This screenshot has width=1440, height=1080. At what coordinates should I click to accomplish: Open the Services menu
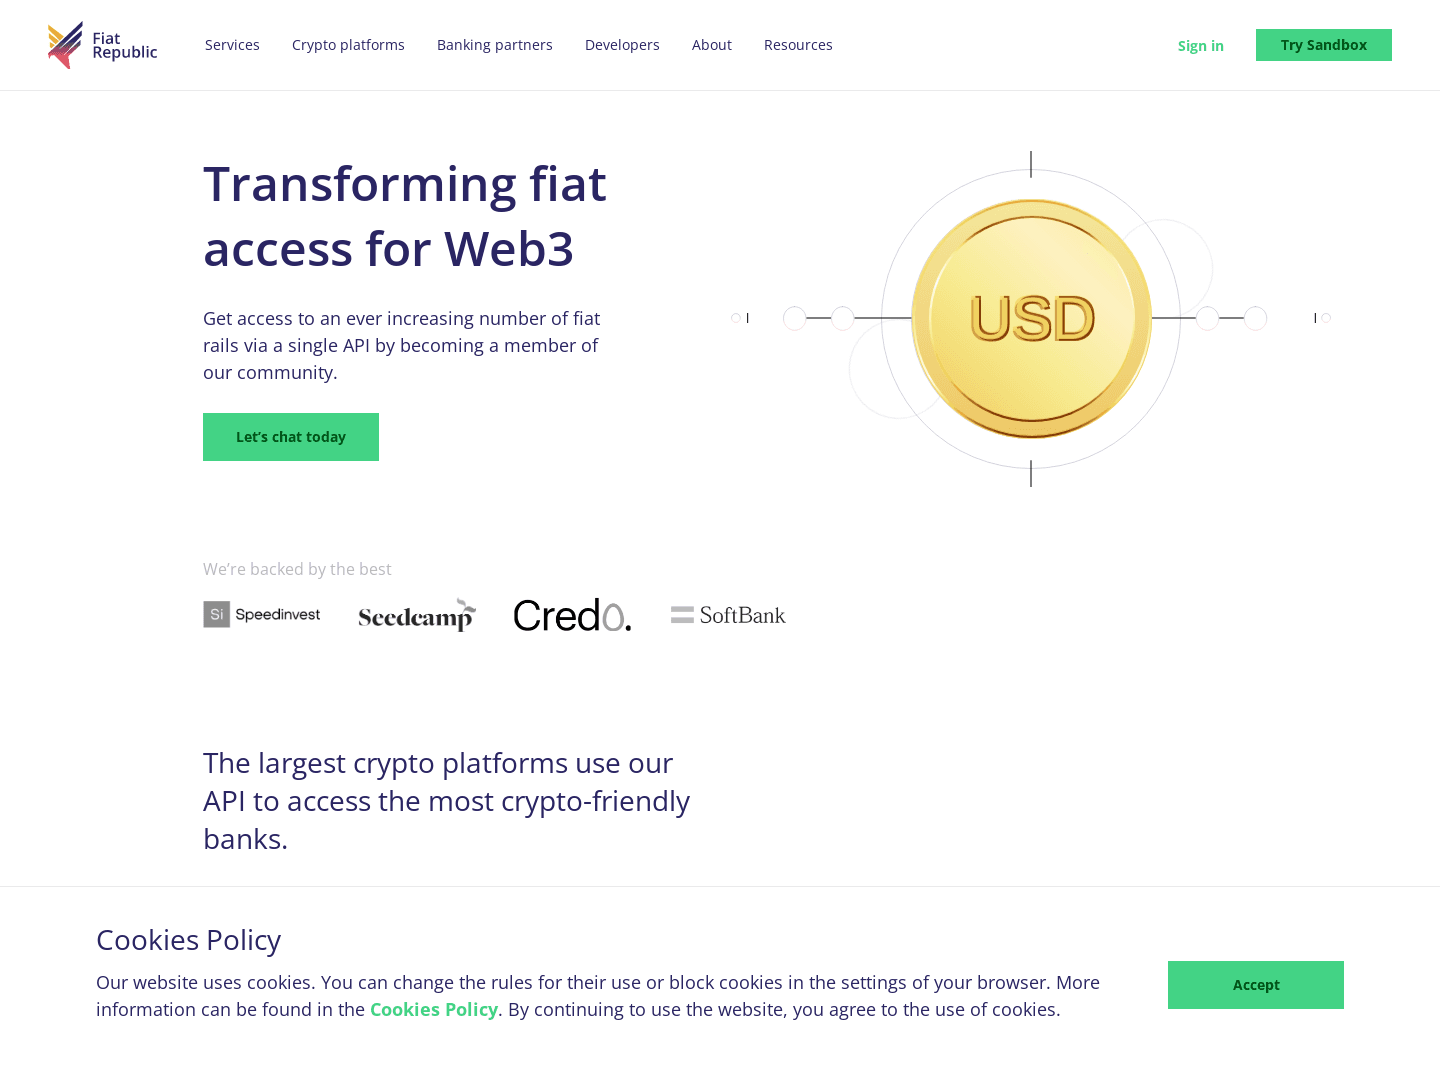[232, 44]
